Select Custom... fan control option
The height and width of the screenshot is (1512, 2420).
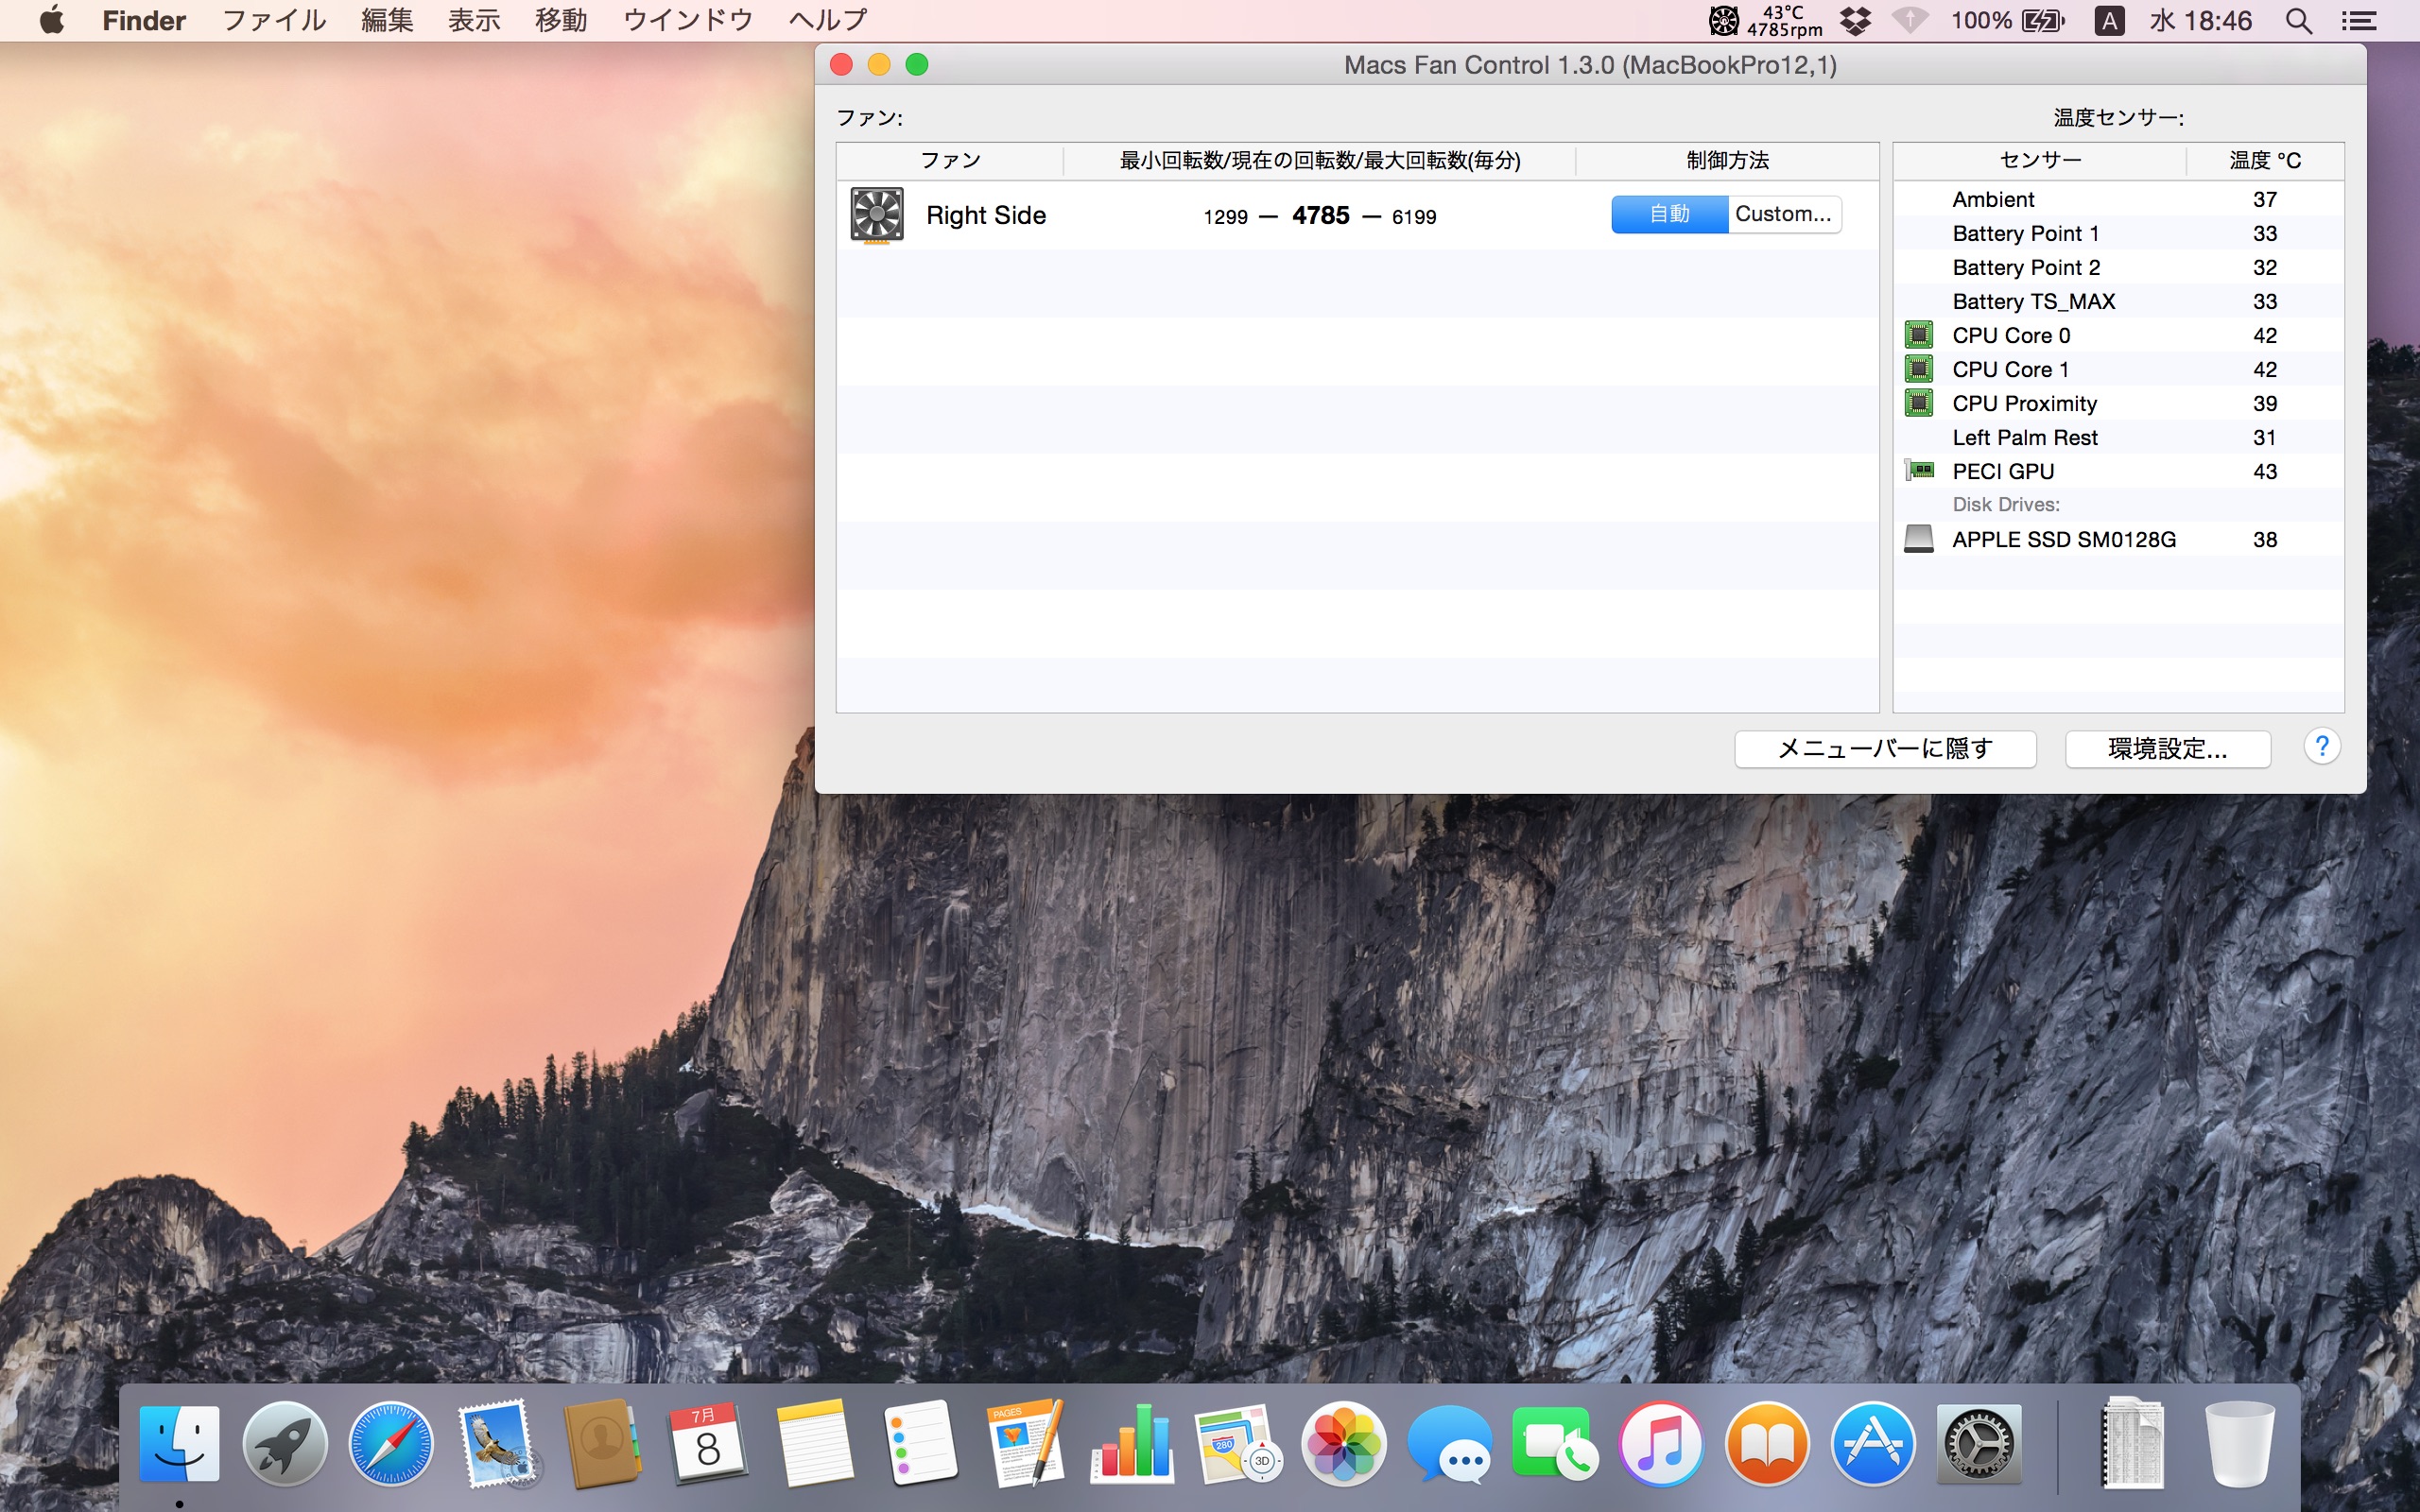click(1783, 214)
